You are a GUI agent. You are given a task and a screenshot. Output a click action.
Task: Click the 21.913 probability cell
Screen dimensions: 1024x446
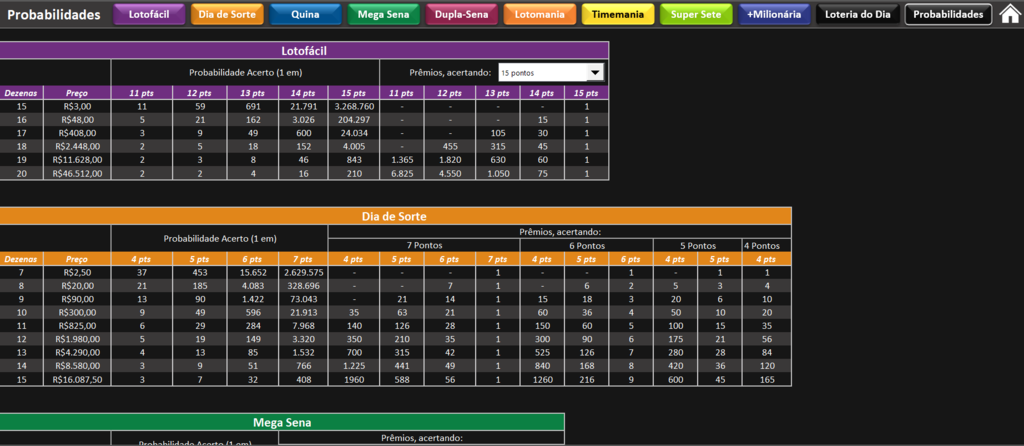(x=304, y=312)
